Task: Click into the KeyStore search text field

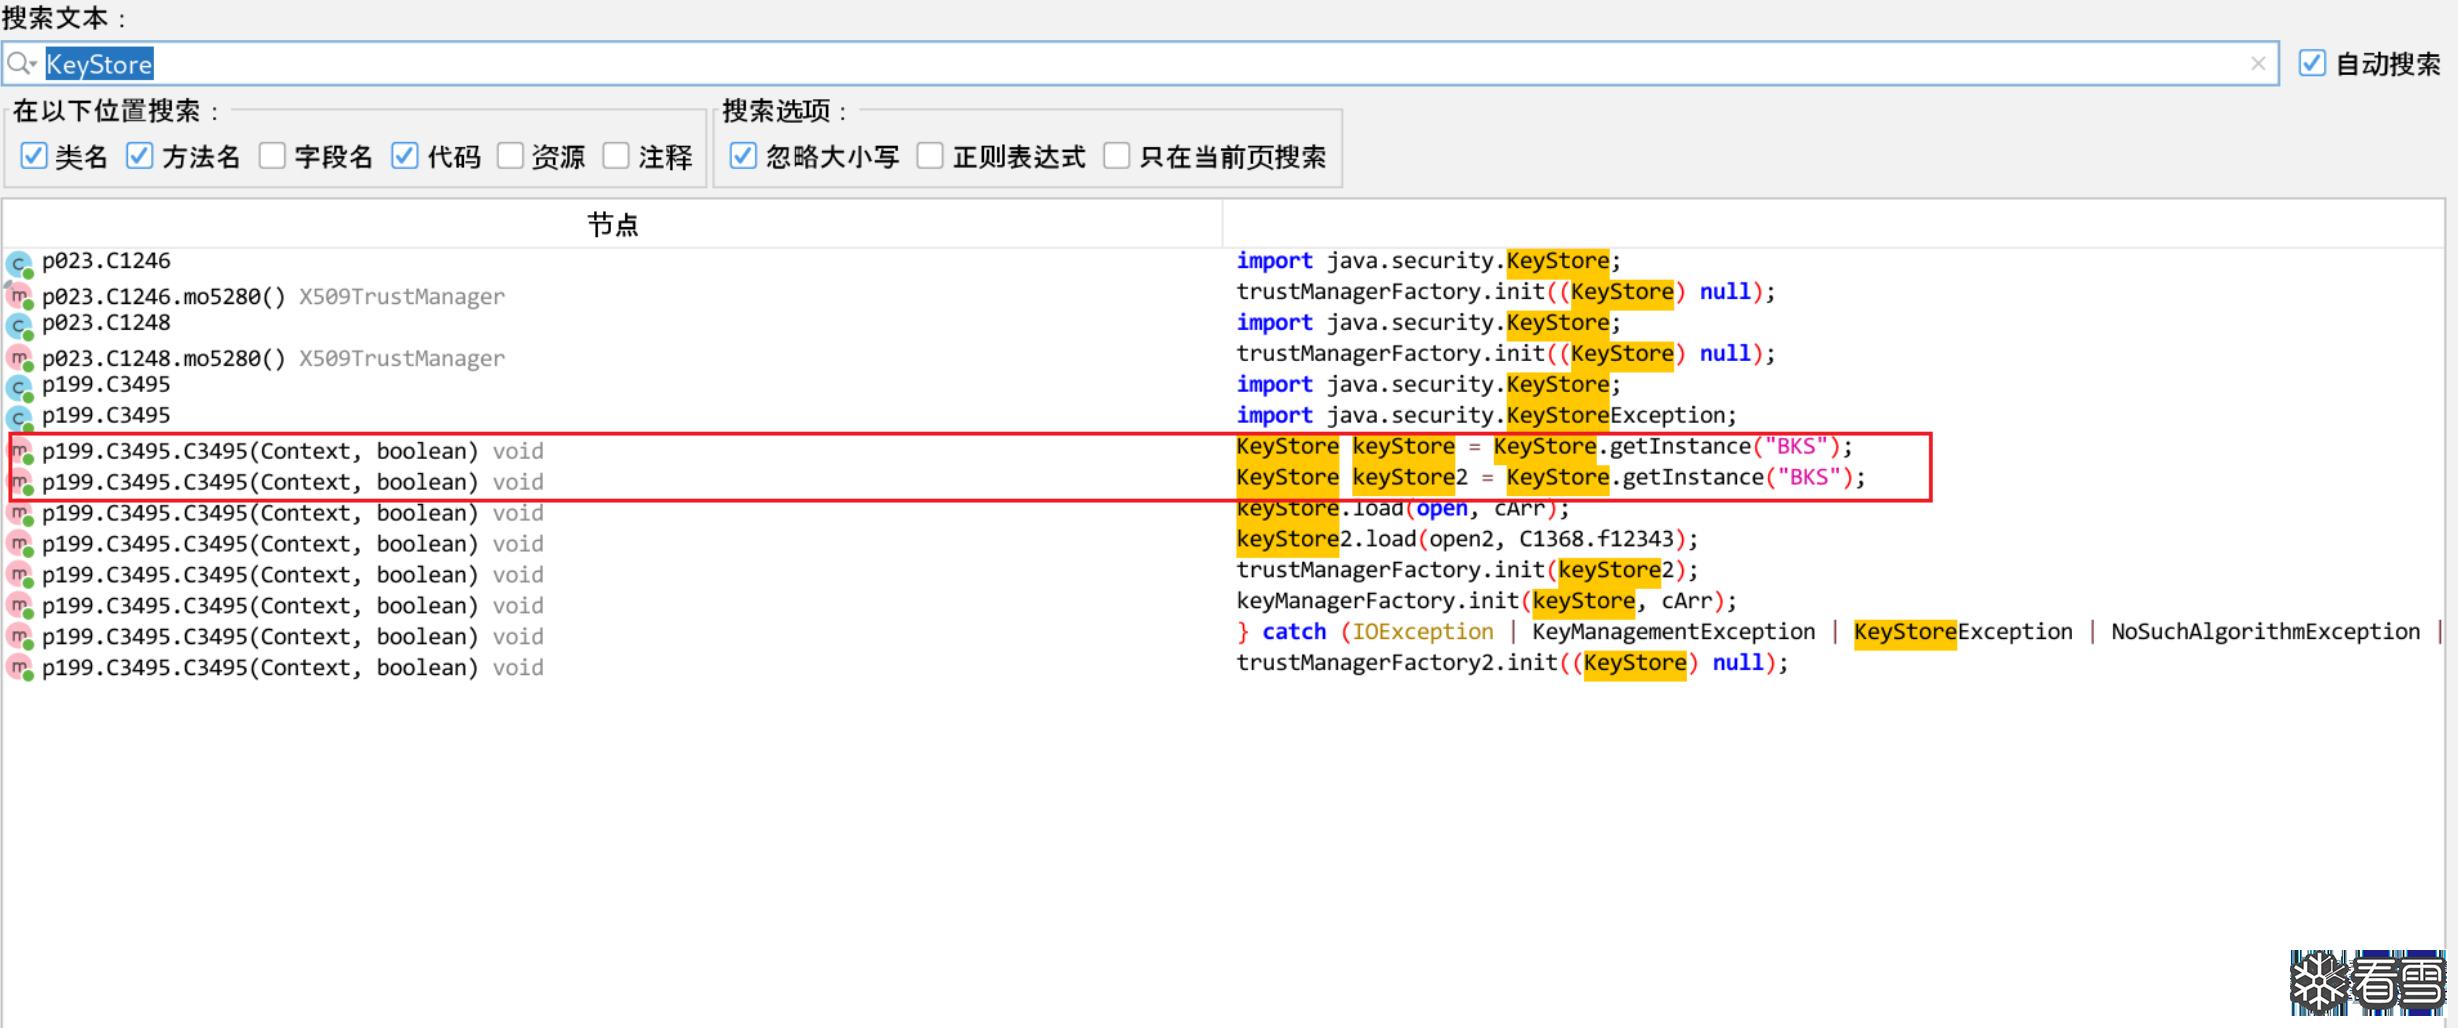Action: click(1140, 64)
